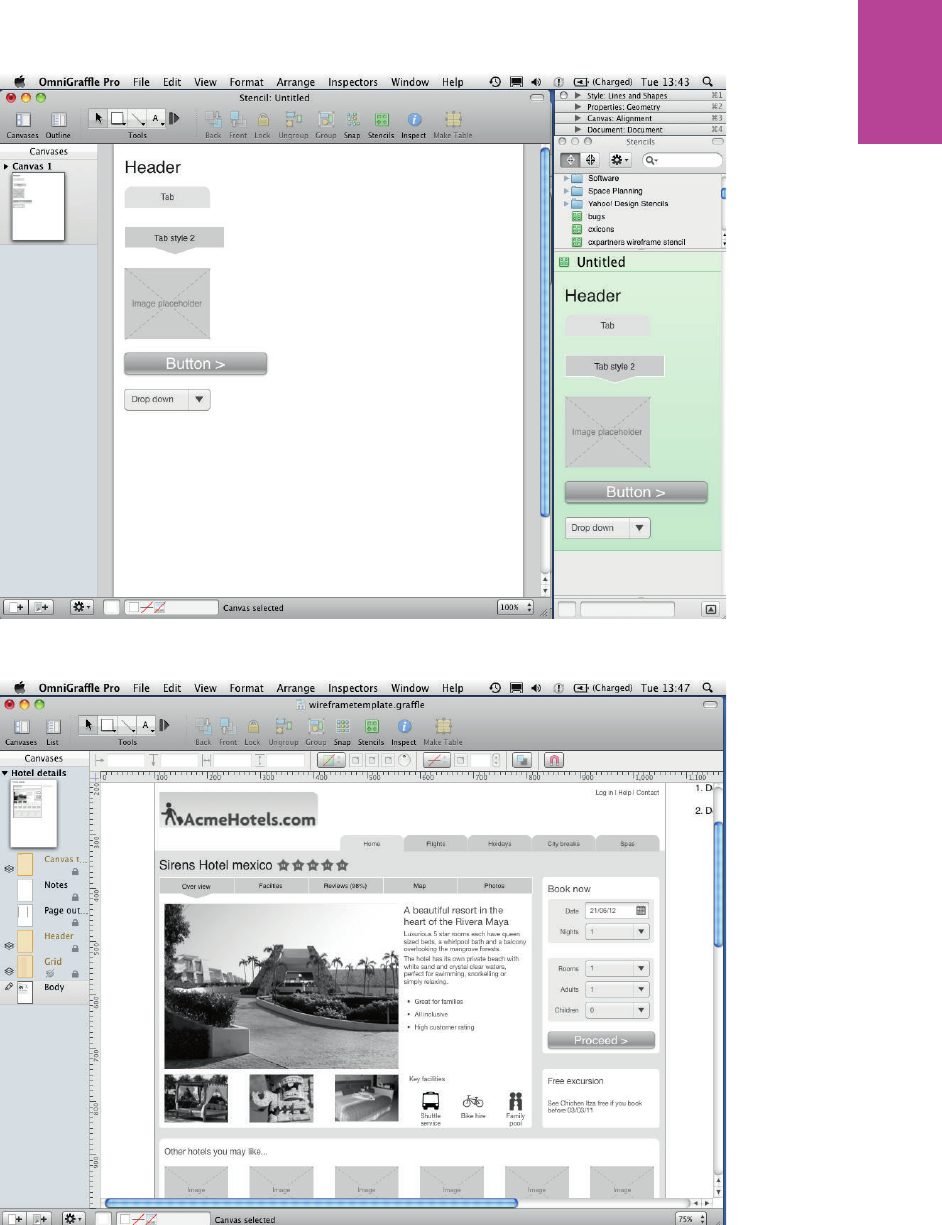Expand the Yahoo! Design Stencils folder
This screenshot has width=942, height=1225.
pyautogui.click(x=567, y=204)
